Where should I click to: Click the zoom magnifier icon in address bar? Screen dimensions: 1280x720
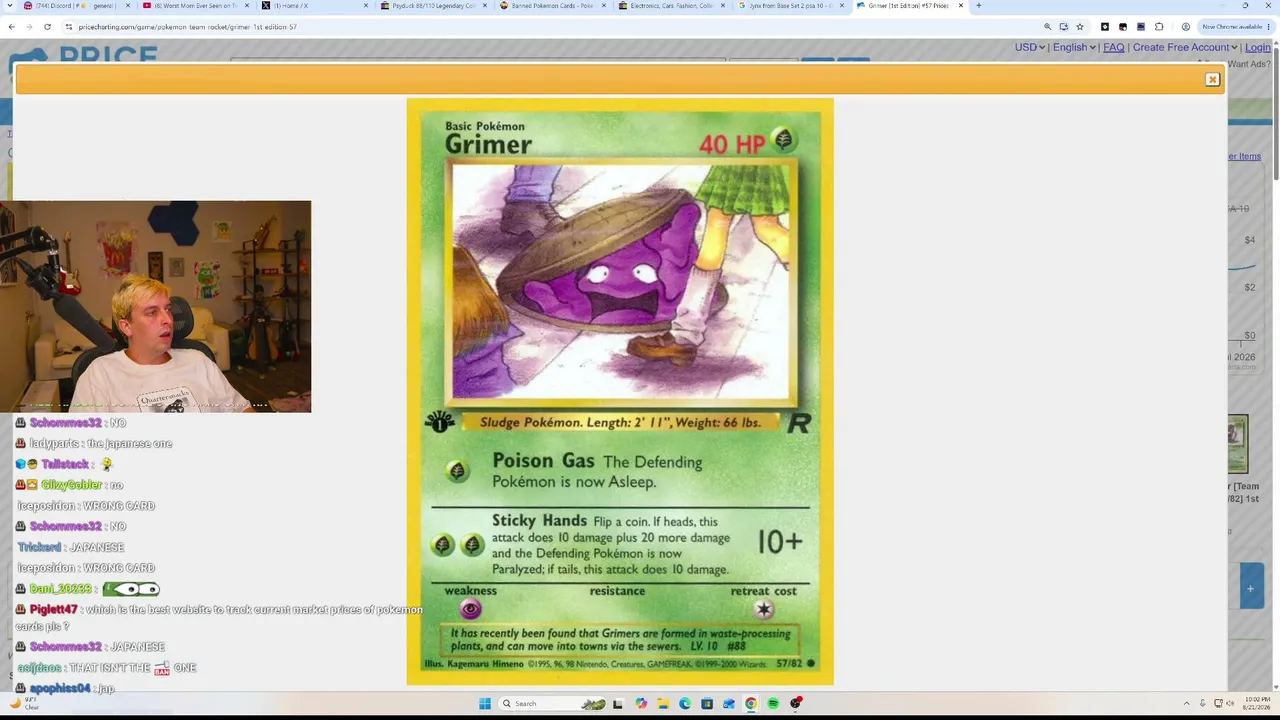click(1047, 27)
